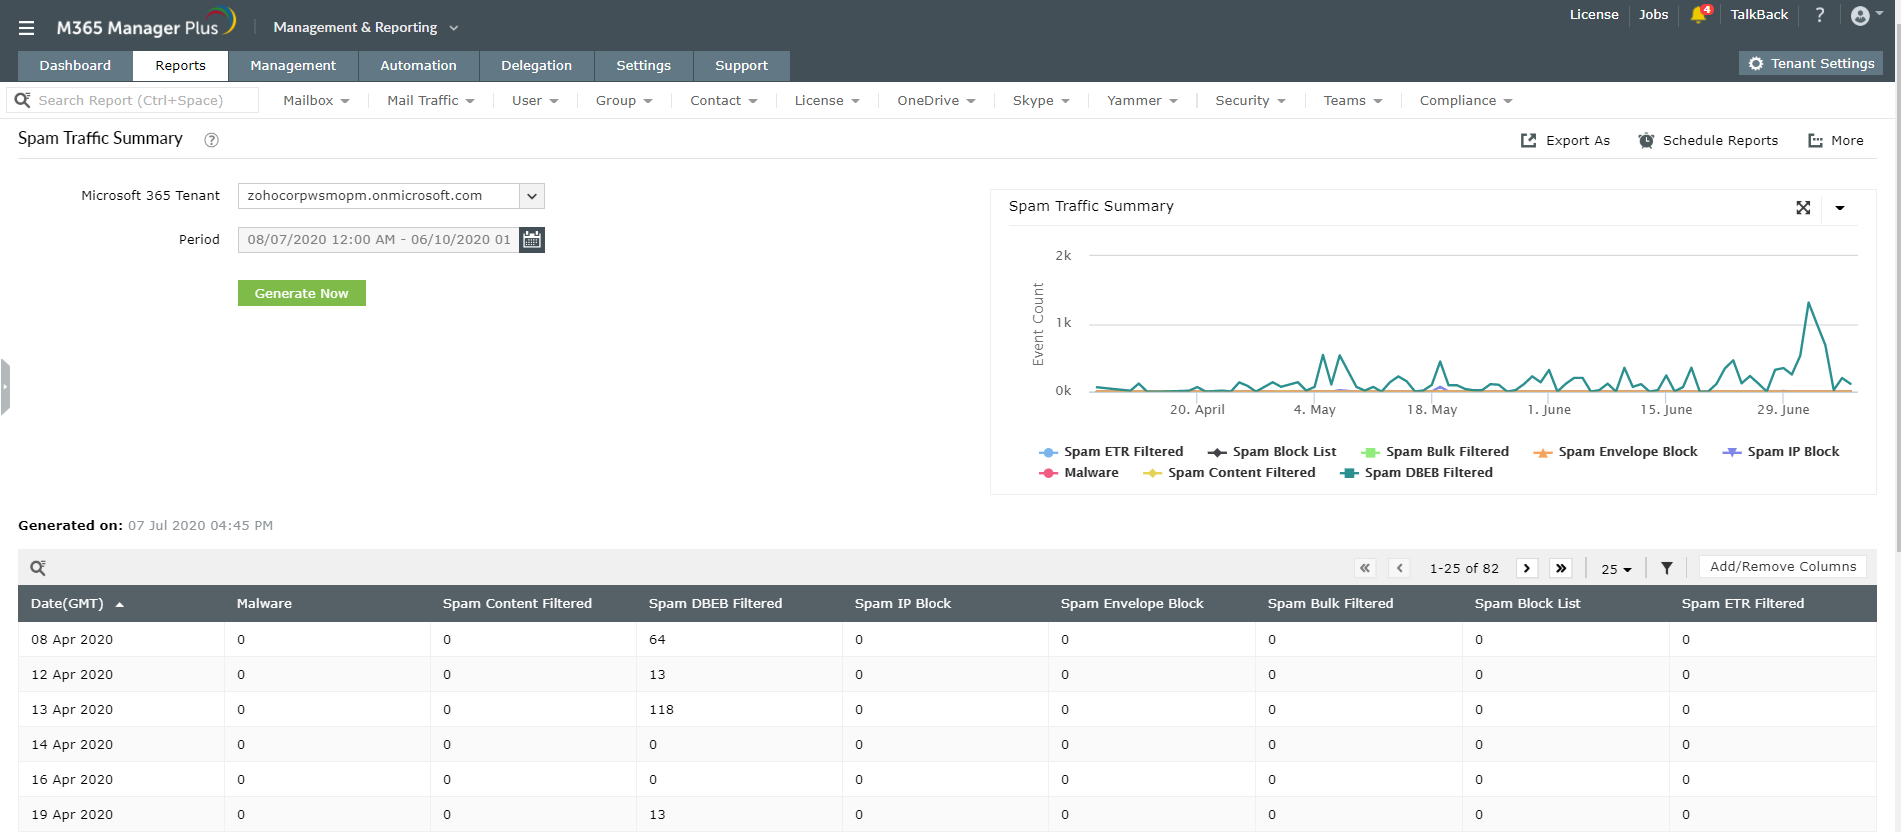The image size is (1901, 832).
Task: Expand the Microsoft 365 Tenant dropdown
Action: [x=532, y=196]
